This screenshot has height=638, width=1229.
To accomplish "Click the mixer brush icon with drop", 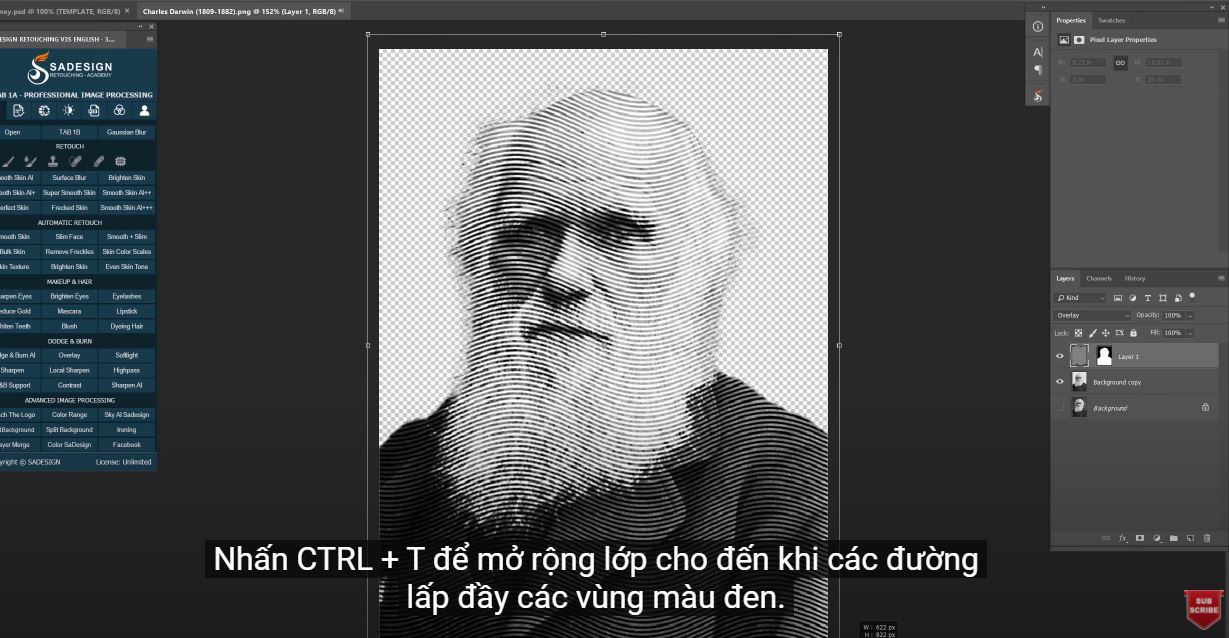I will pos(31,161).
